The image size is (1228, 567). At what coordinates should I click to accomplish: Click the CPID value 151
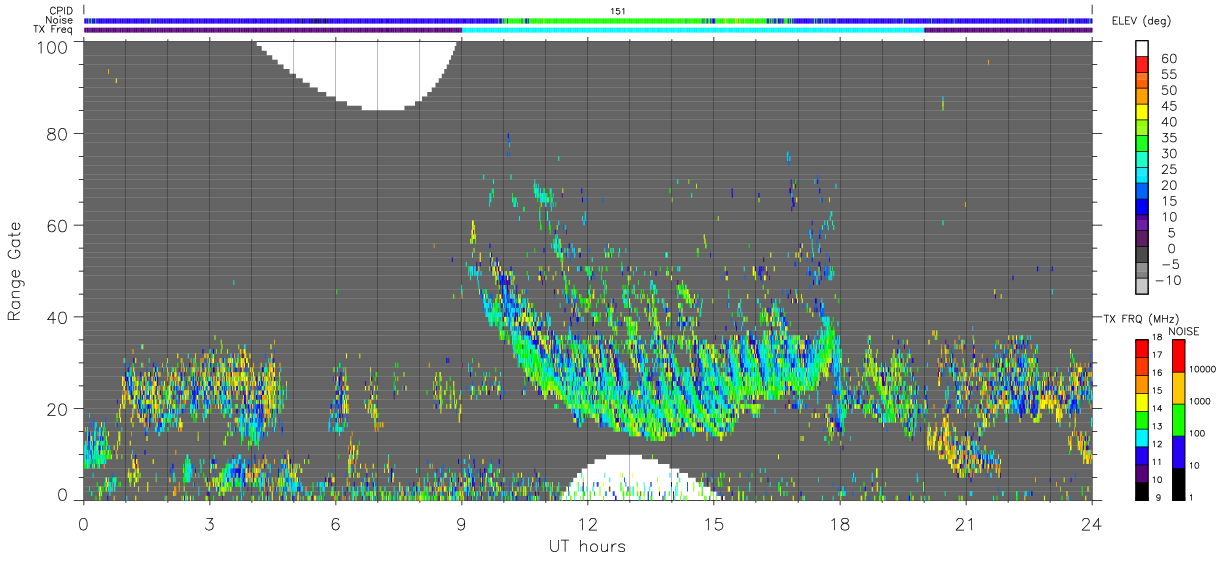click(617, 11)
